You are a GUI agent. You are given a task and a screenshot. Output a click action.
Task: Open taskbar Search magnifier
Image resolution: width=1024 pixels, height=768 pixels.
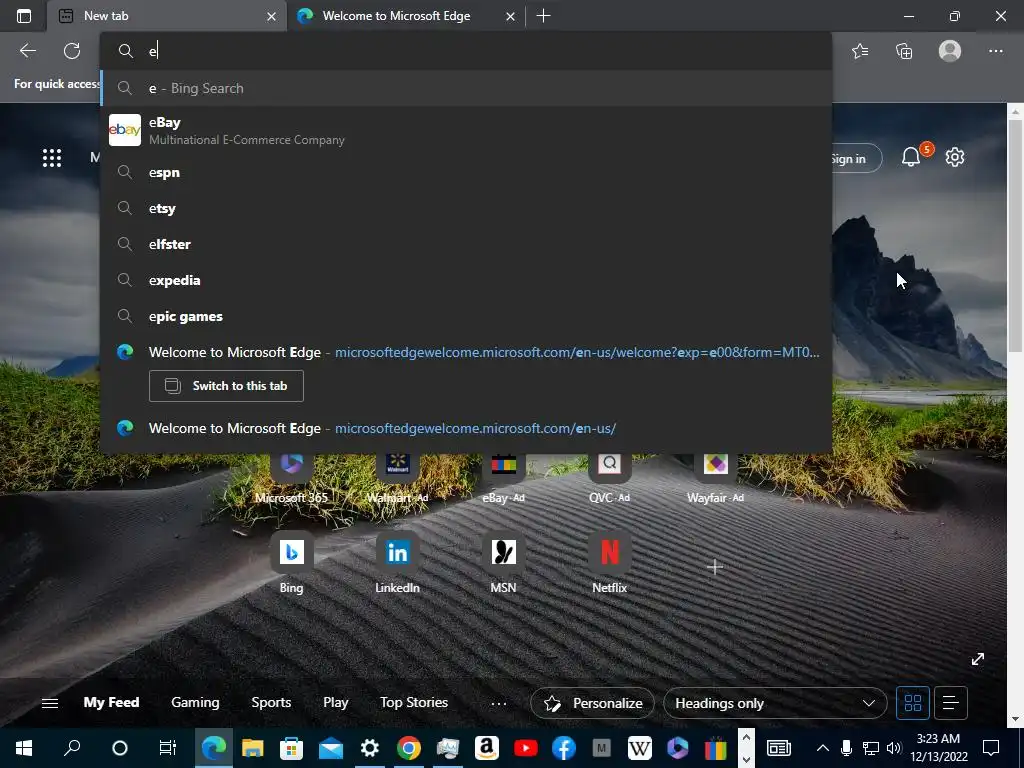point(72,748)
